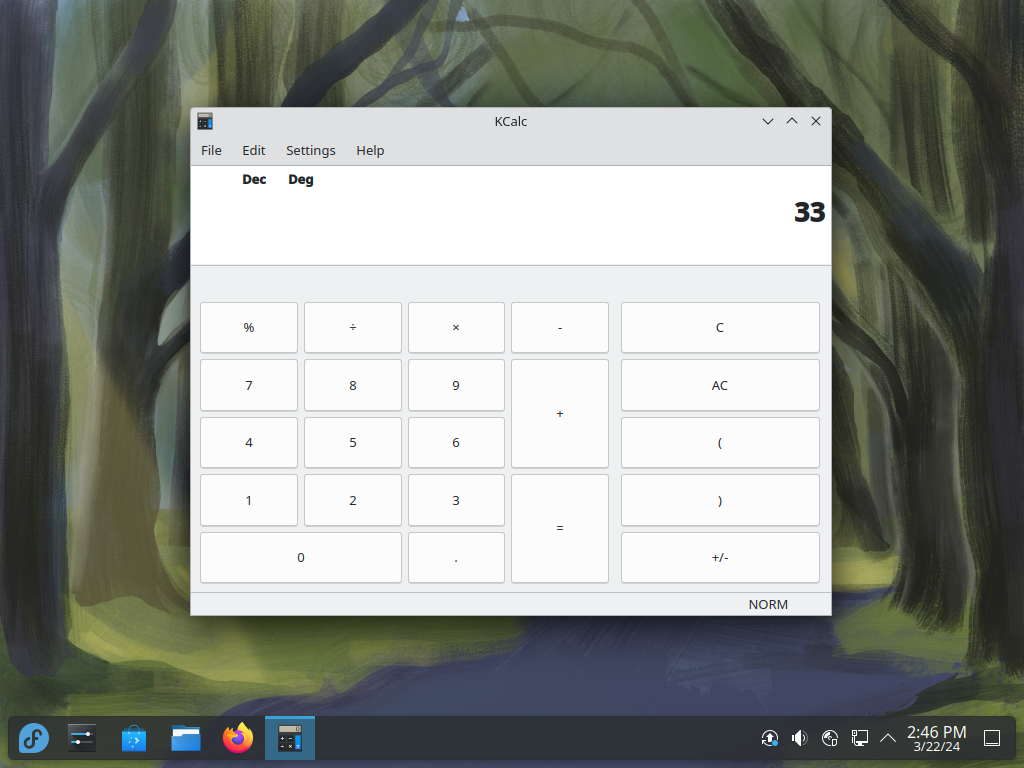Open System Settings from the taskbar
1024x768 pixels.
pos(82,739)
